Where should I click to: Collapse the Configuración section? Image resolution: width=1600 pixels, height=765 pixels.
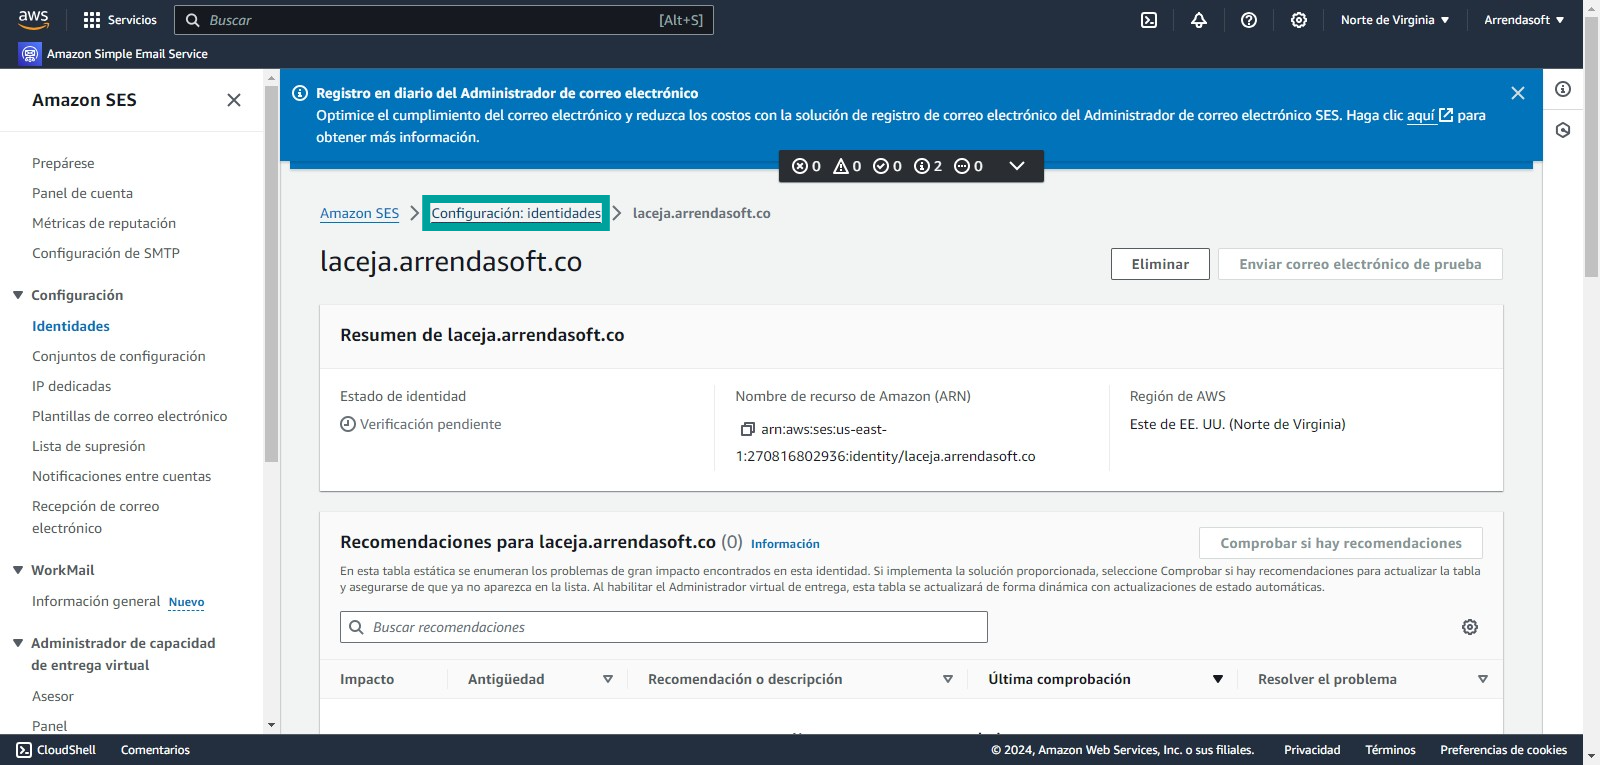click(18, 295)
